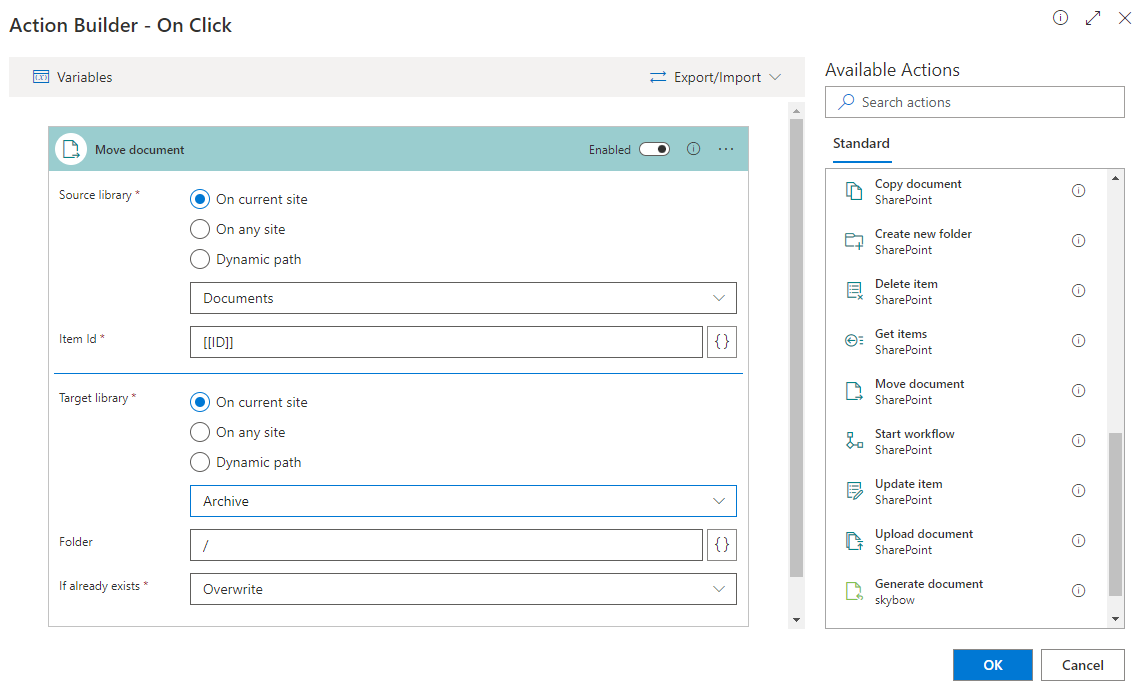Click the canvas scroll down arrow
This screenshot has width=1140, height=690.
(x=796, y=619)
